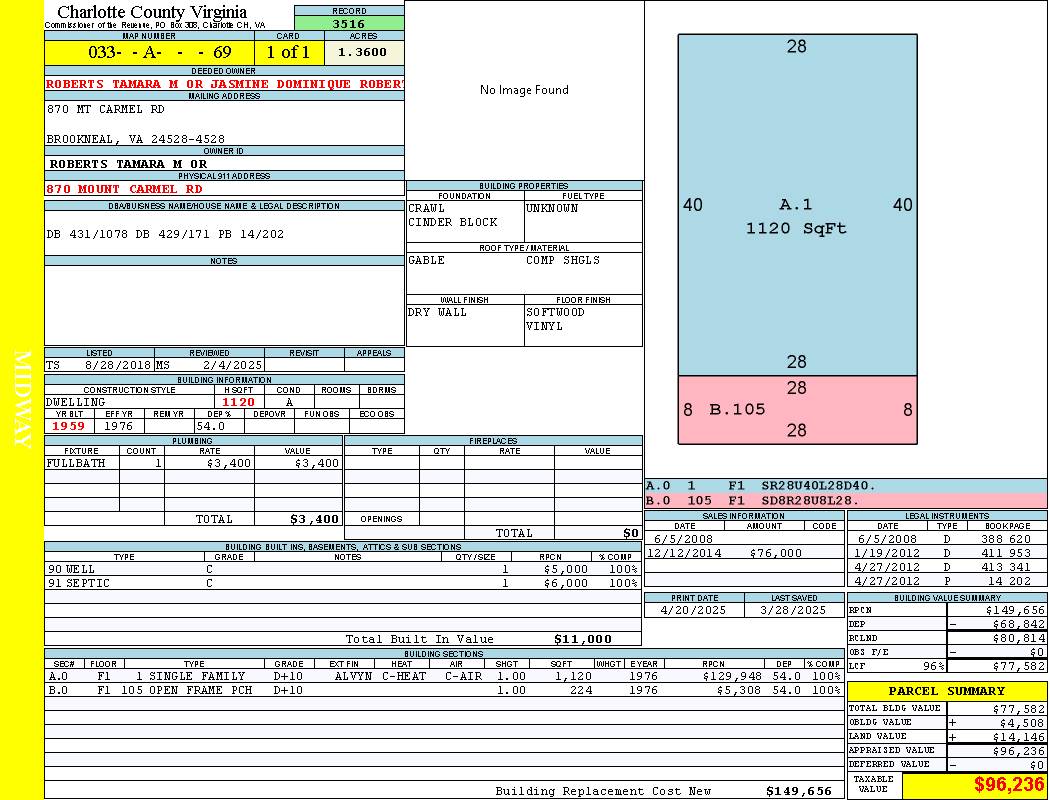The image size is (1050, 800).
Task: Click the card value 1 of 1
Action: coord(289,52)
